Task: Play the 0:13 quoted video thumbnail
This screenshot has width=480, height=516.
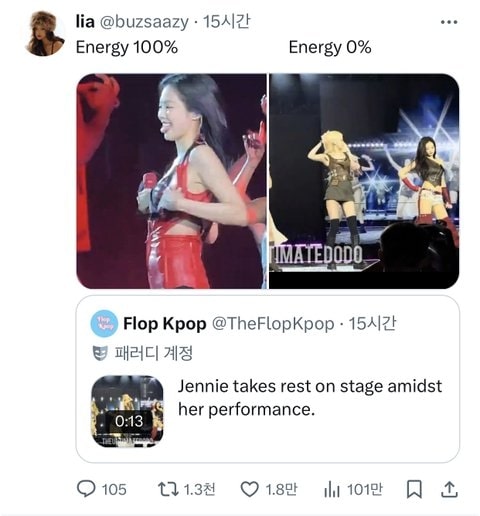Action: tap(127, 411)
